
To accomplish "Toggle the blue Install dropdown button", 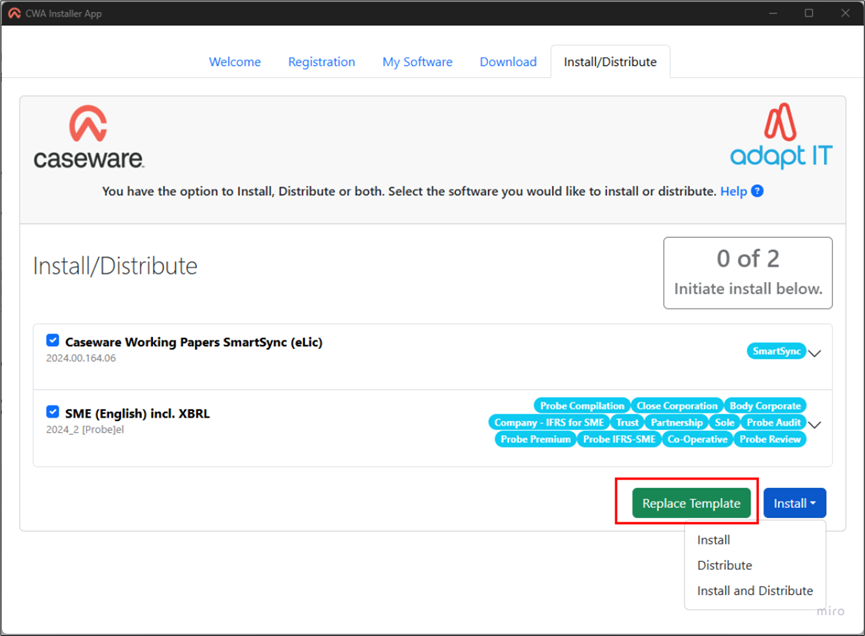I will pos(794,503).
